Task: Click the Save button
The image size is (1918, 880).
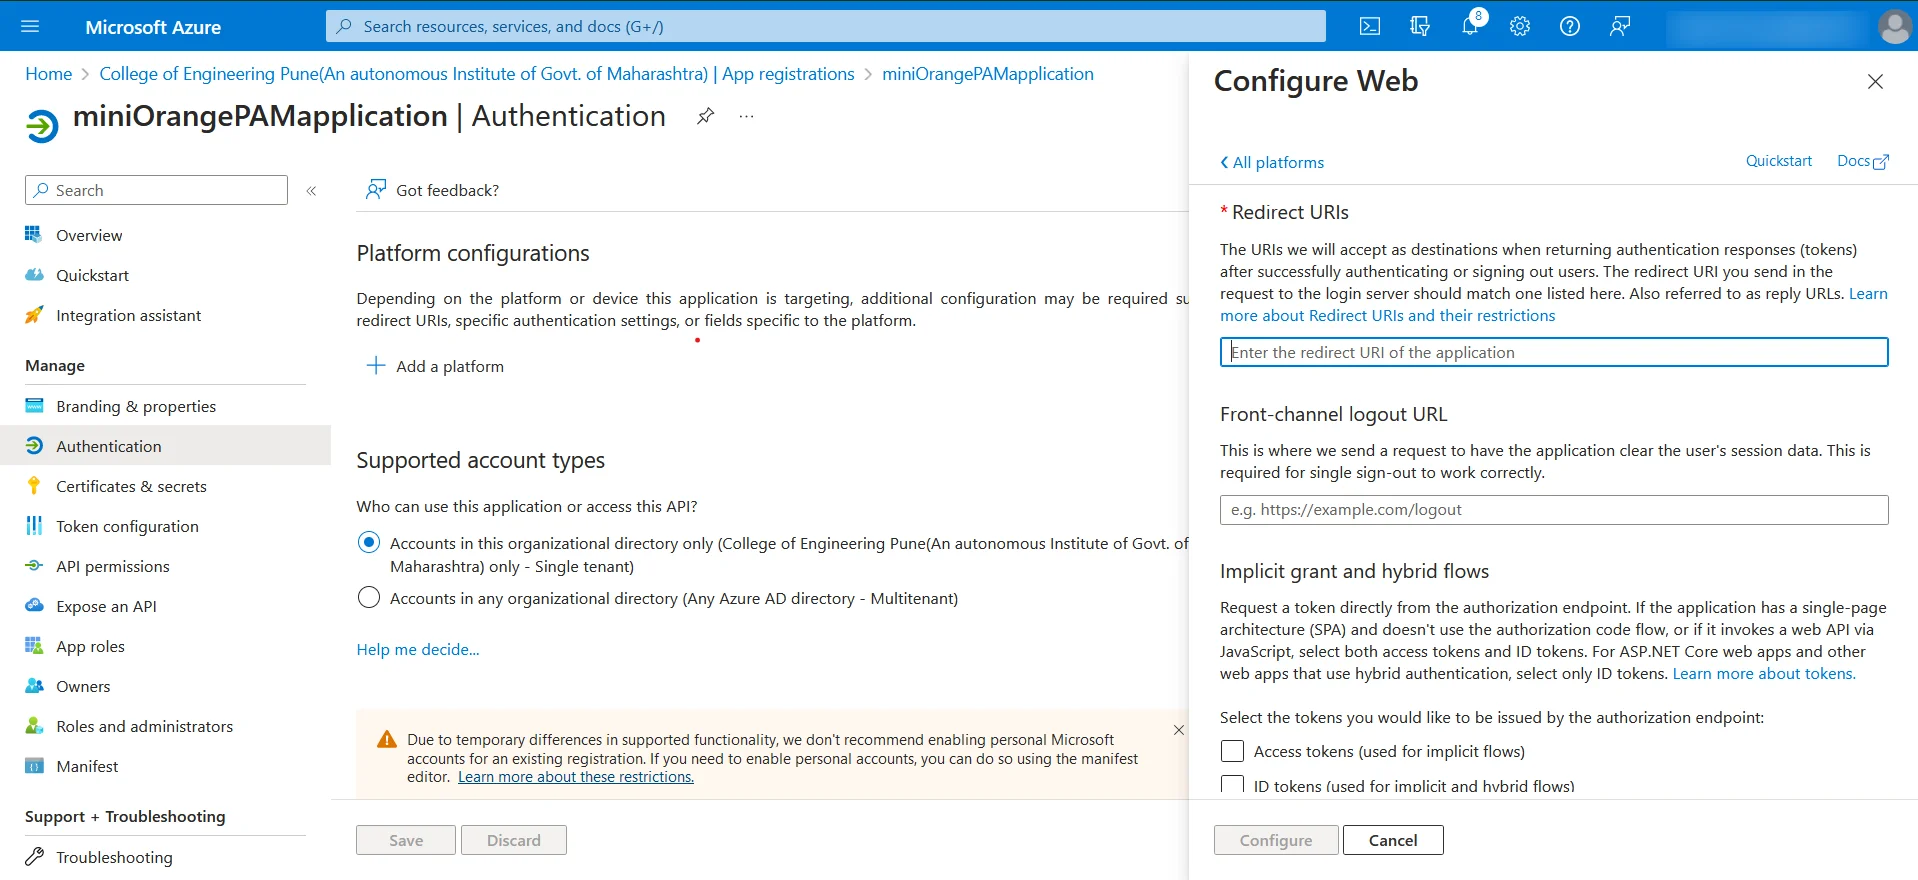Action: (x=406, y=840)
